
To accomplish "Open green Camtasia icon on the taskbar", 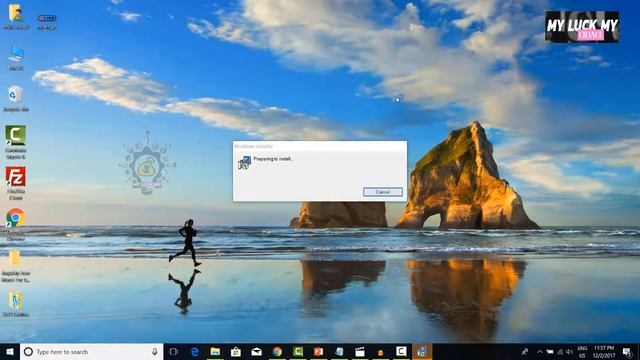I will coord(298,351).
